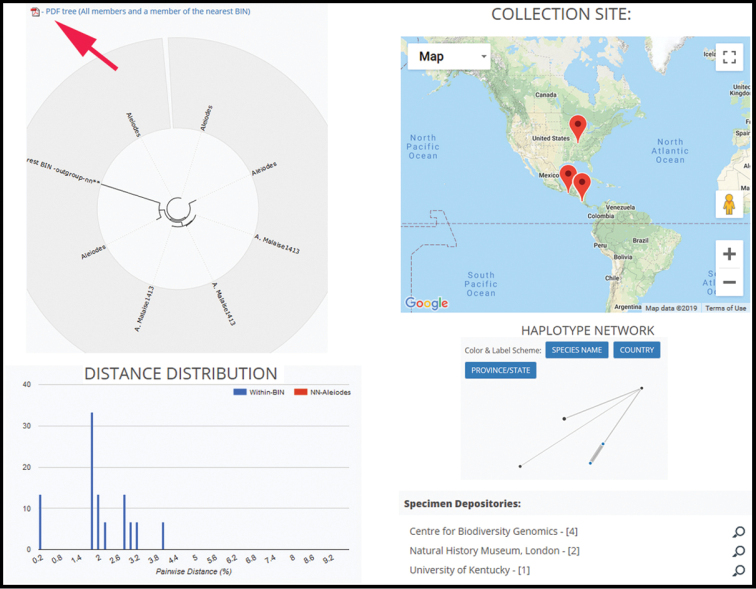Viewport: 756px width, 589px height.
Task: Click the PDF file icon
Action: point(36,12)
